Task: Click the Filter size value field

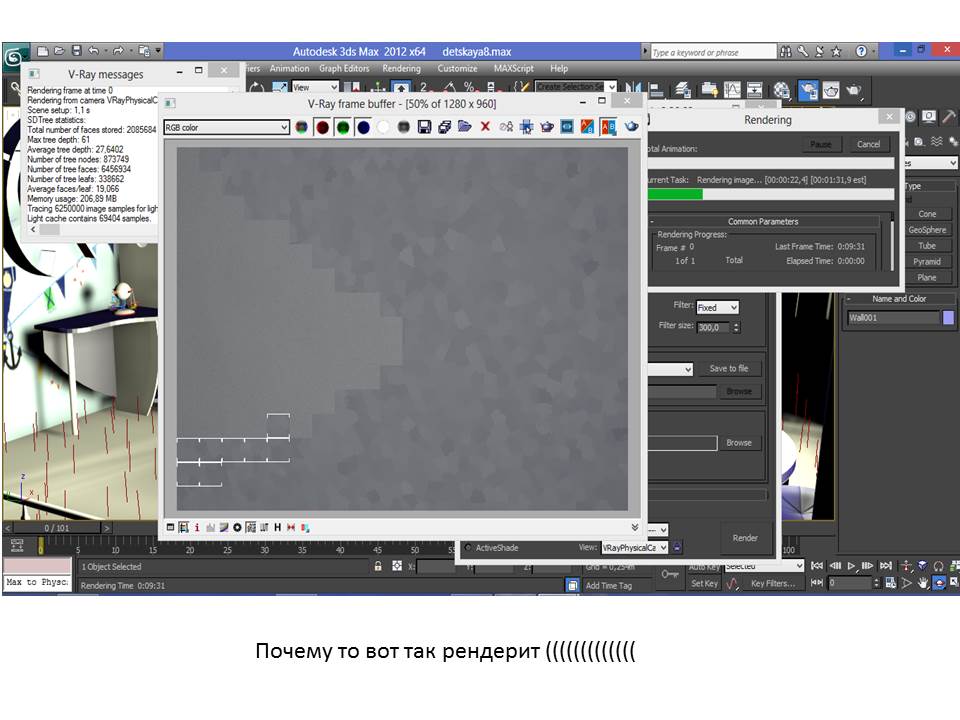Action: pos(713,327)
